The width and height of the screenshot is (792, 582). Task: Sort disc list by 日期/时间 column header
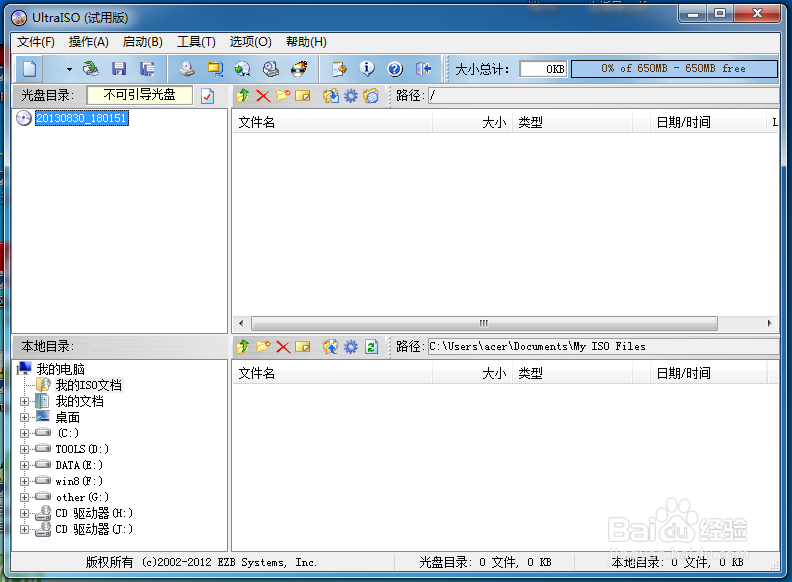click(x=708, y=122)
